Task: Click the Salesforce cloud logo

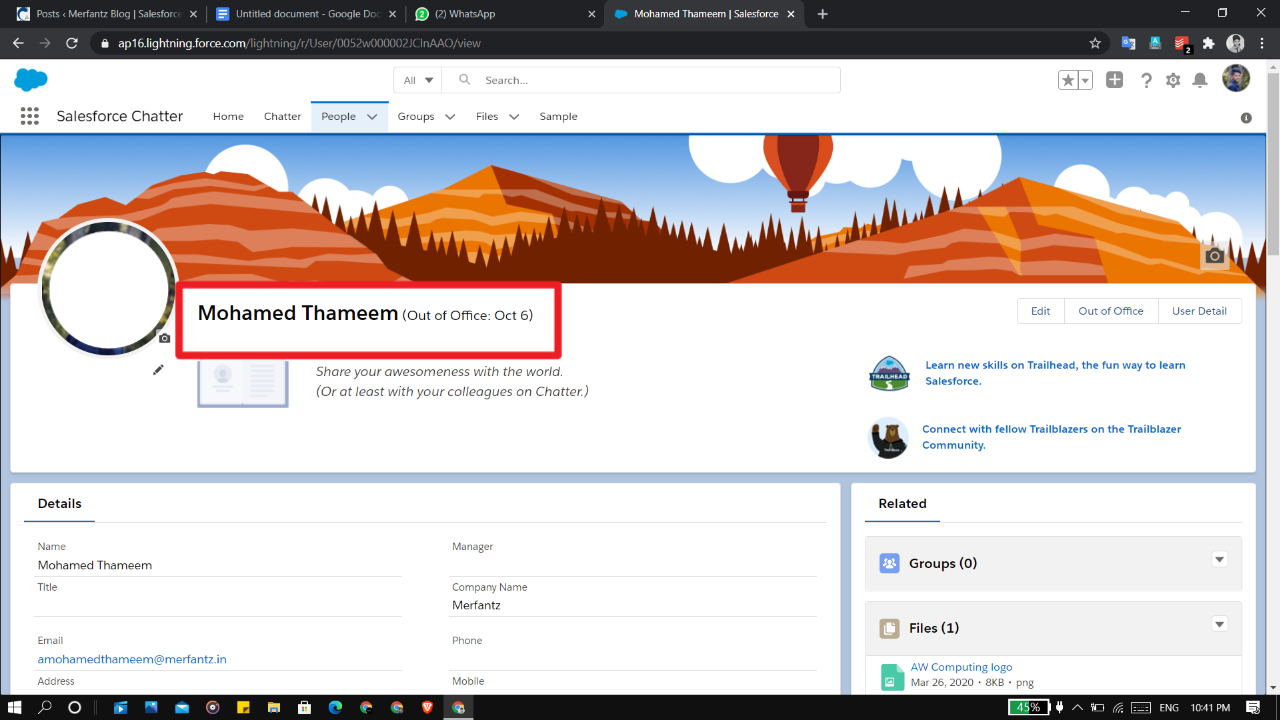Action: pos(31,80)
